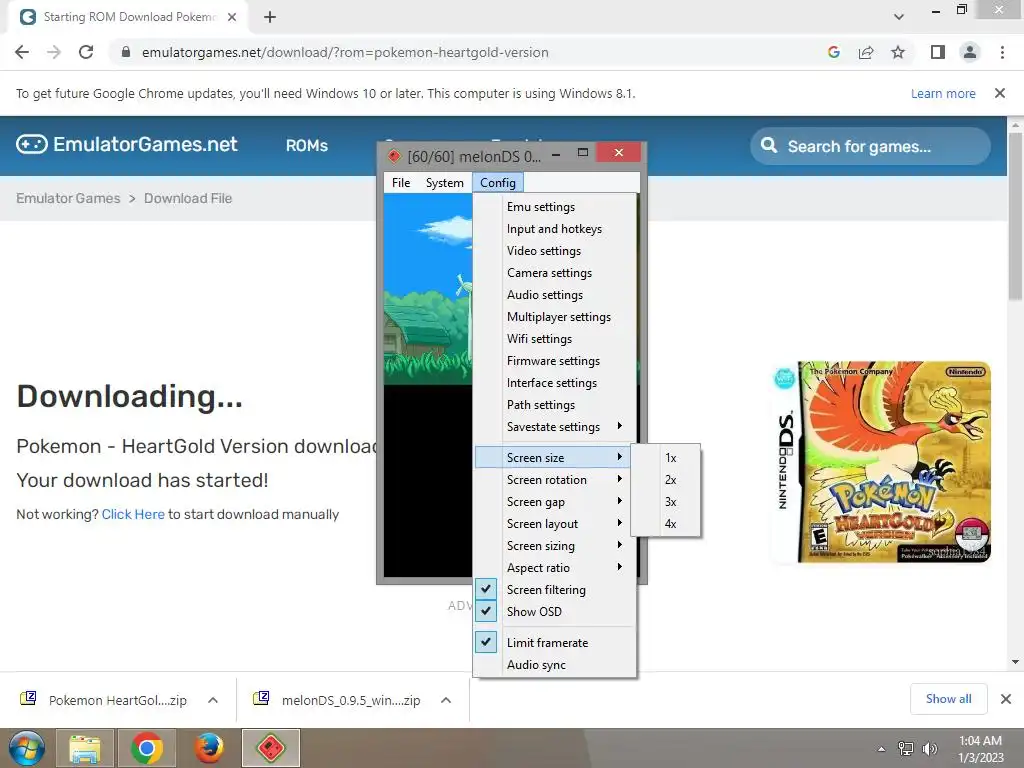The height and width of the screenshot is (768, 1024).
Task: Go back in Chrome
Action: coord(22,52)
